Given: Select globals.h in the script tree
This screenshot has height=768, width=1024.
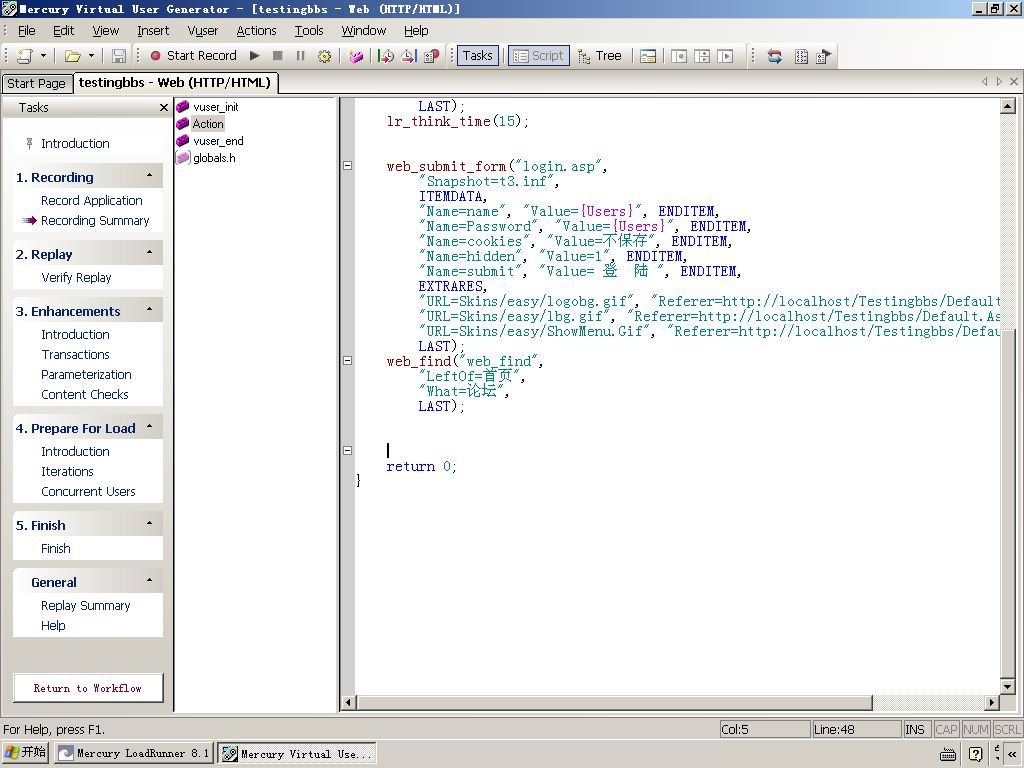Looking at the screenshot, I should tap(206, 158).
